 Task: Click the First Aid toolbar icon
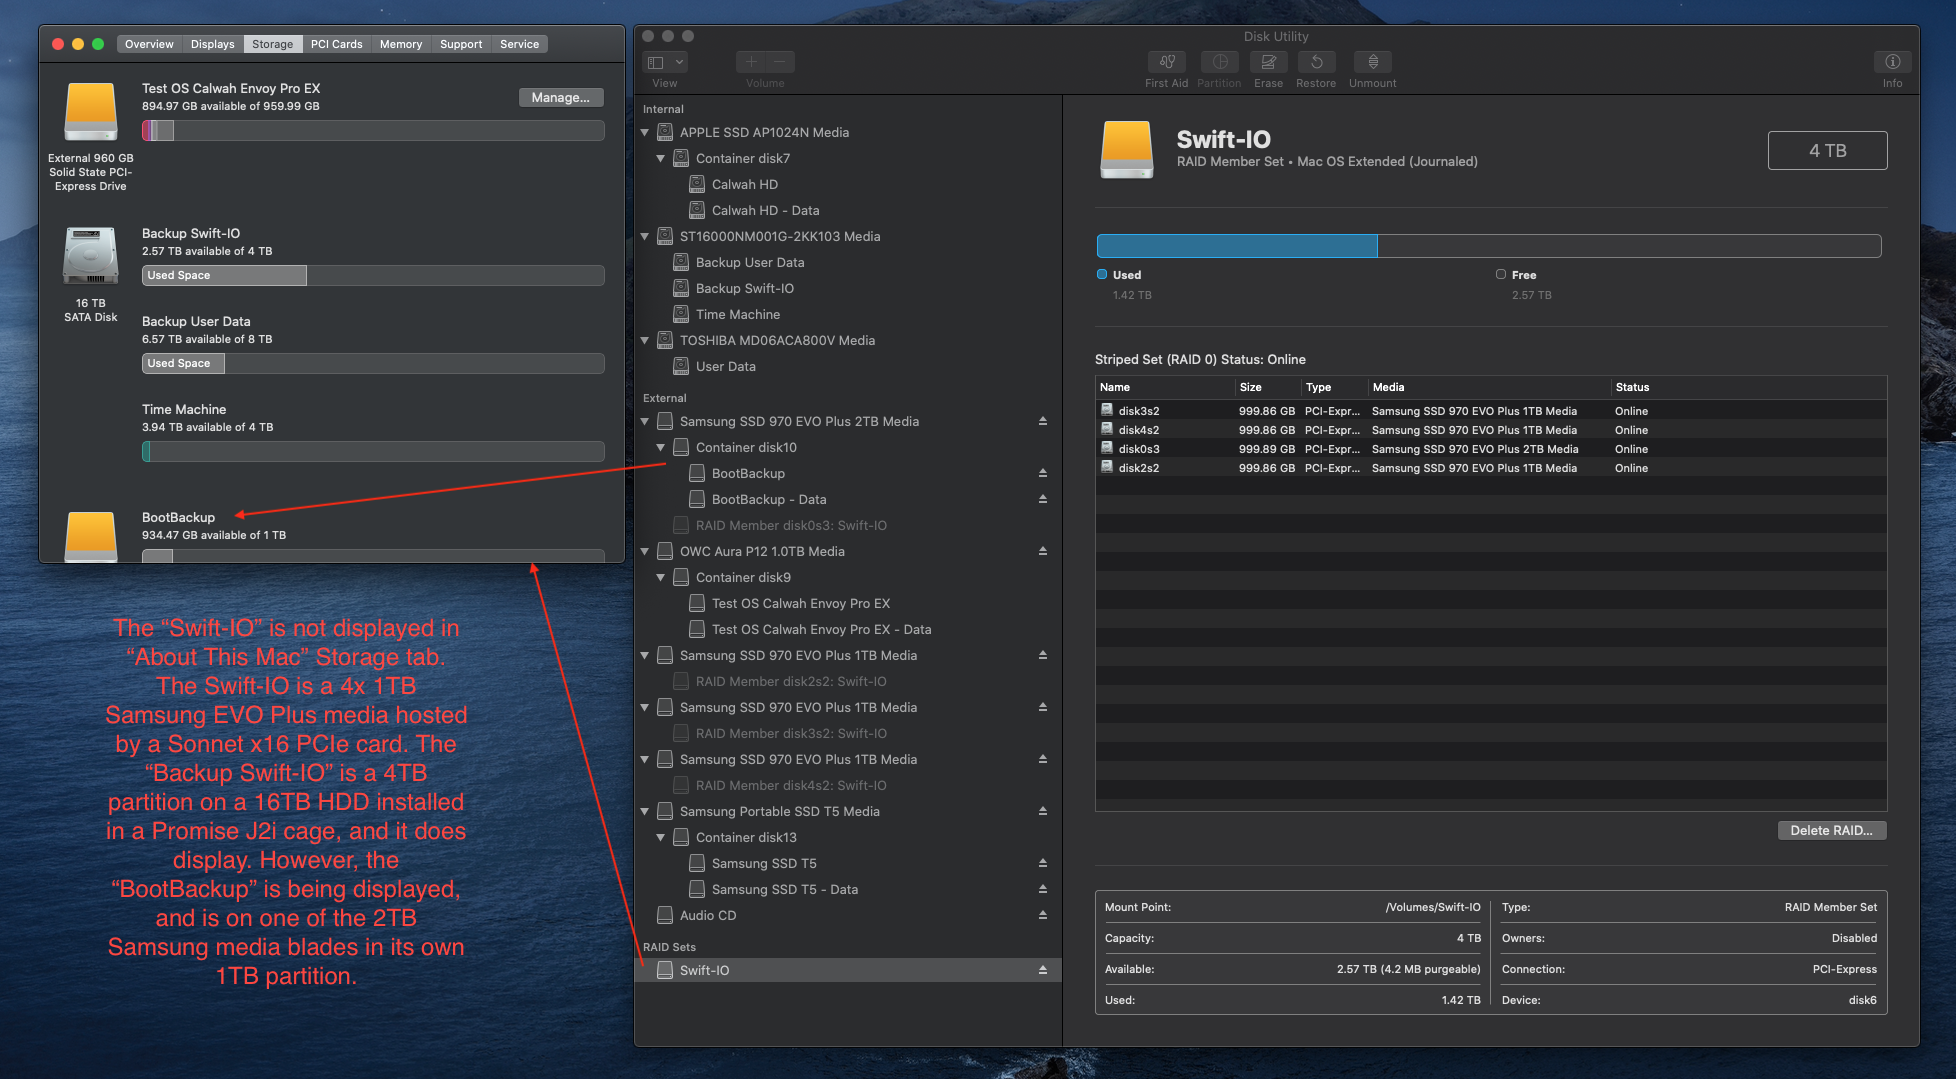[x=1166, y=62]
